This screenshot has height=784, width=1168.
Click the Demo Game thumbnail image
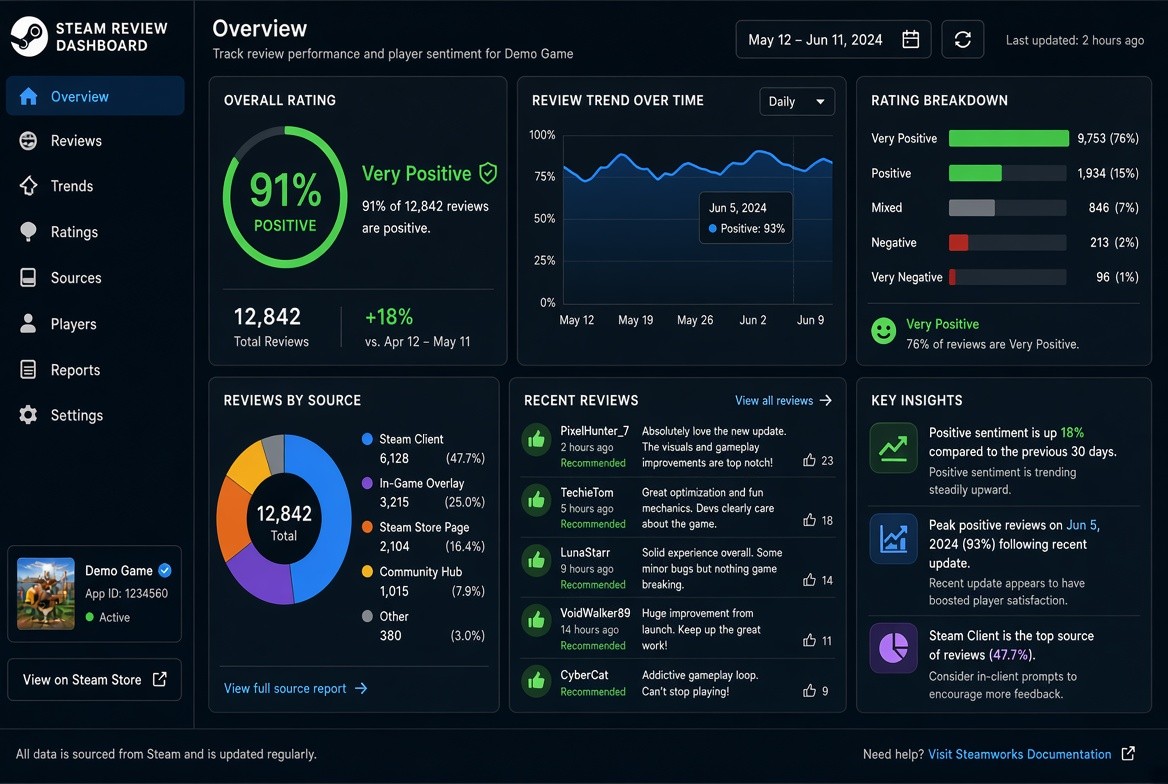45,593
